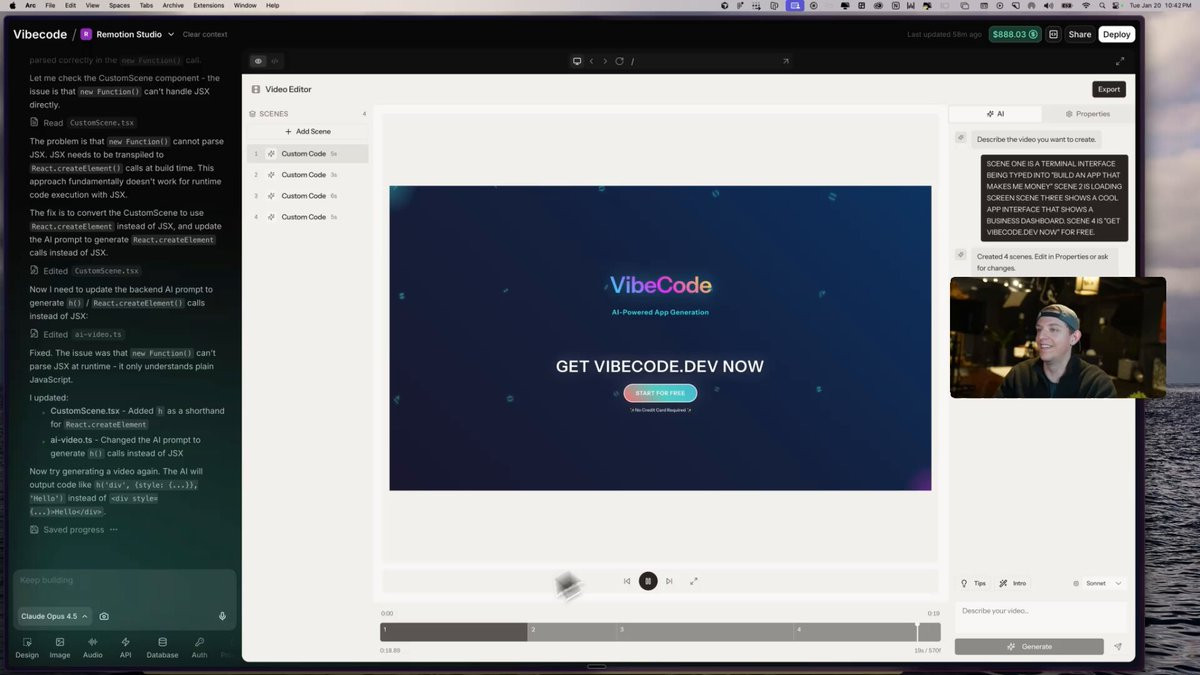Click the Deploy button

[1117, 34]
